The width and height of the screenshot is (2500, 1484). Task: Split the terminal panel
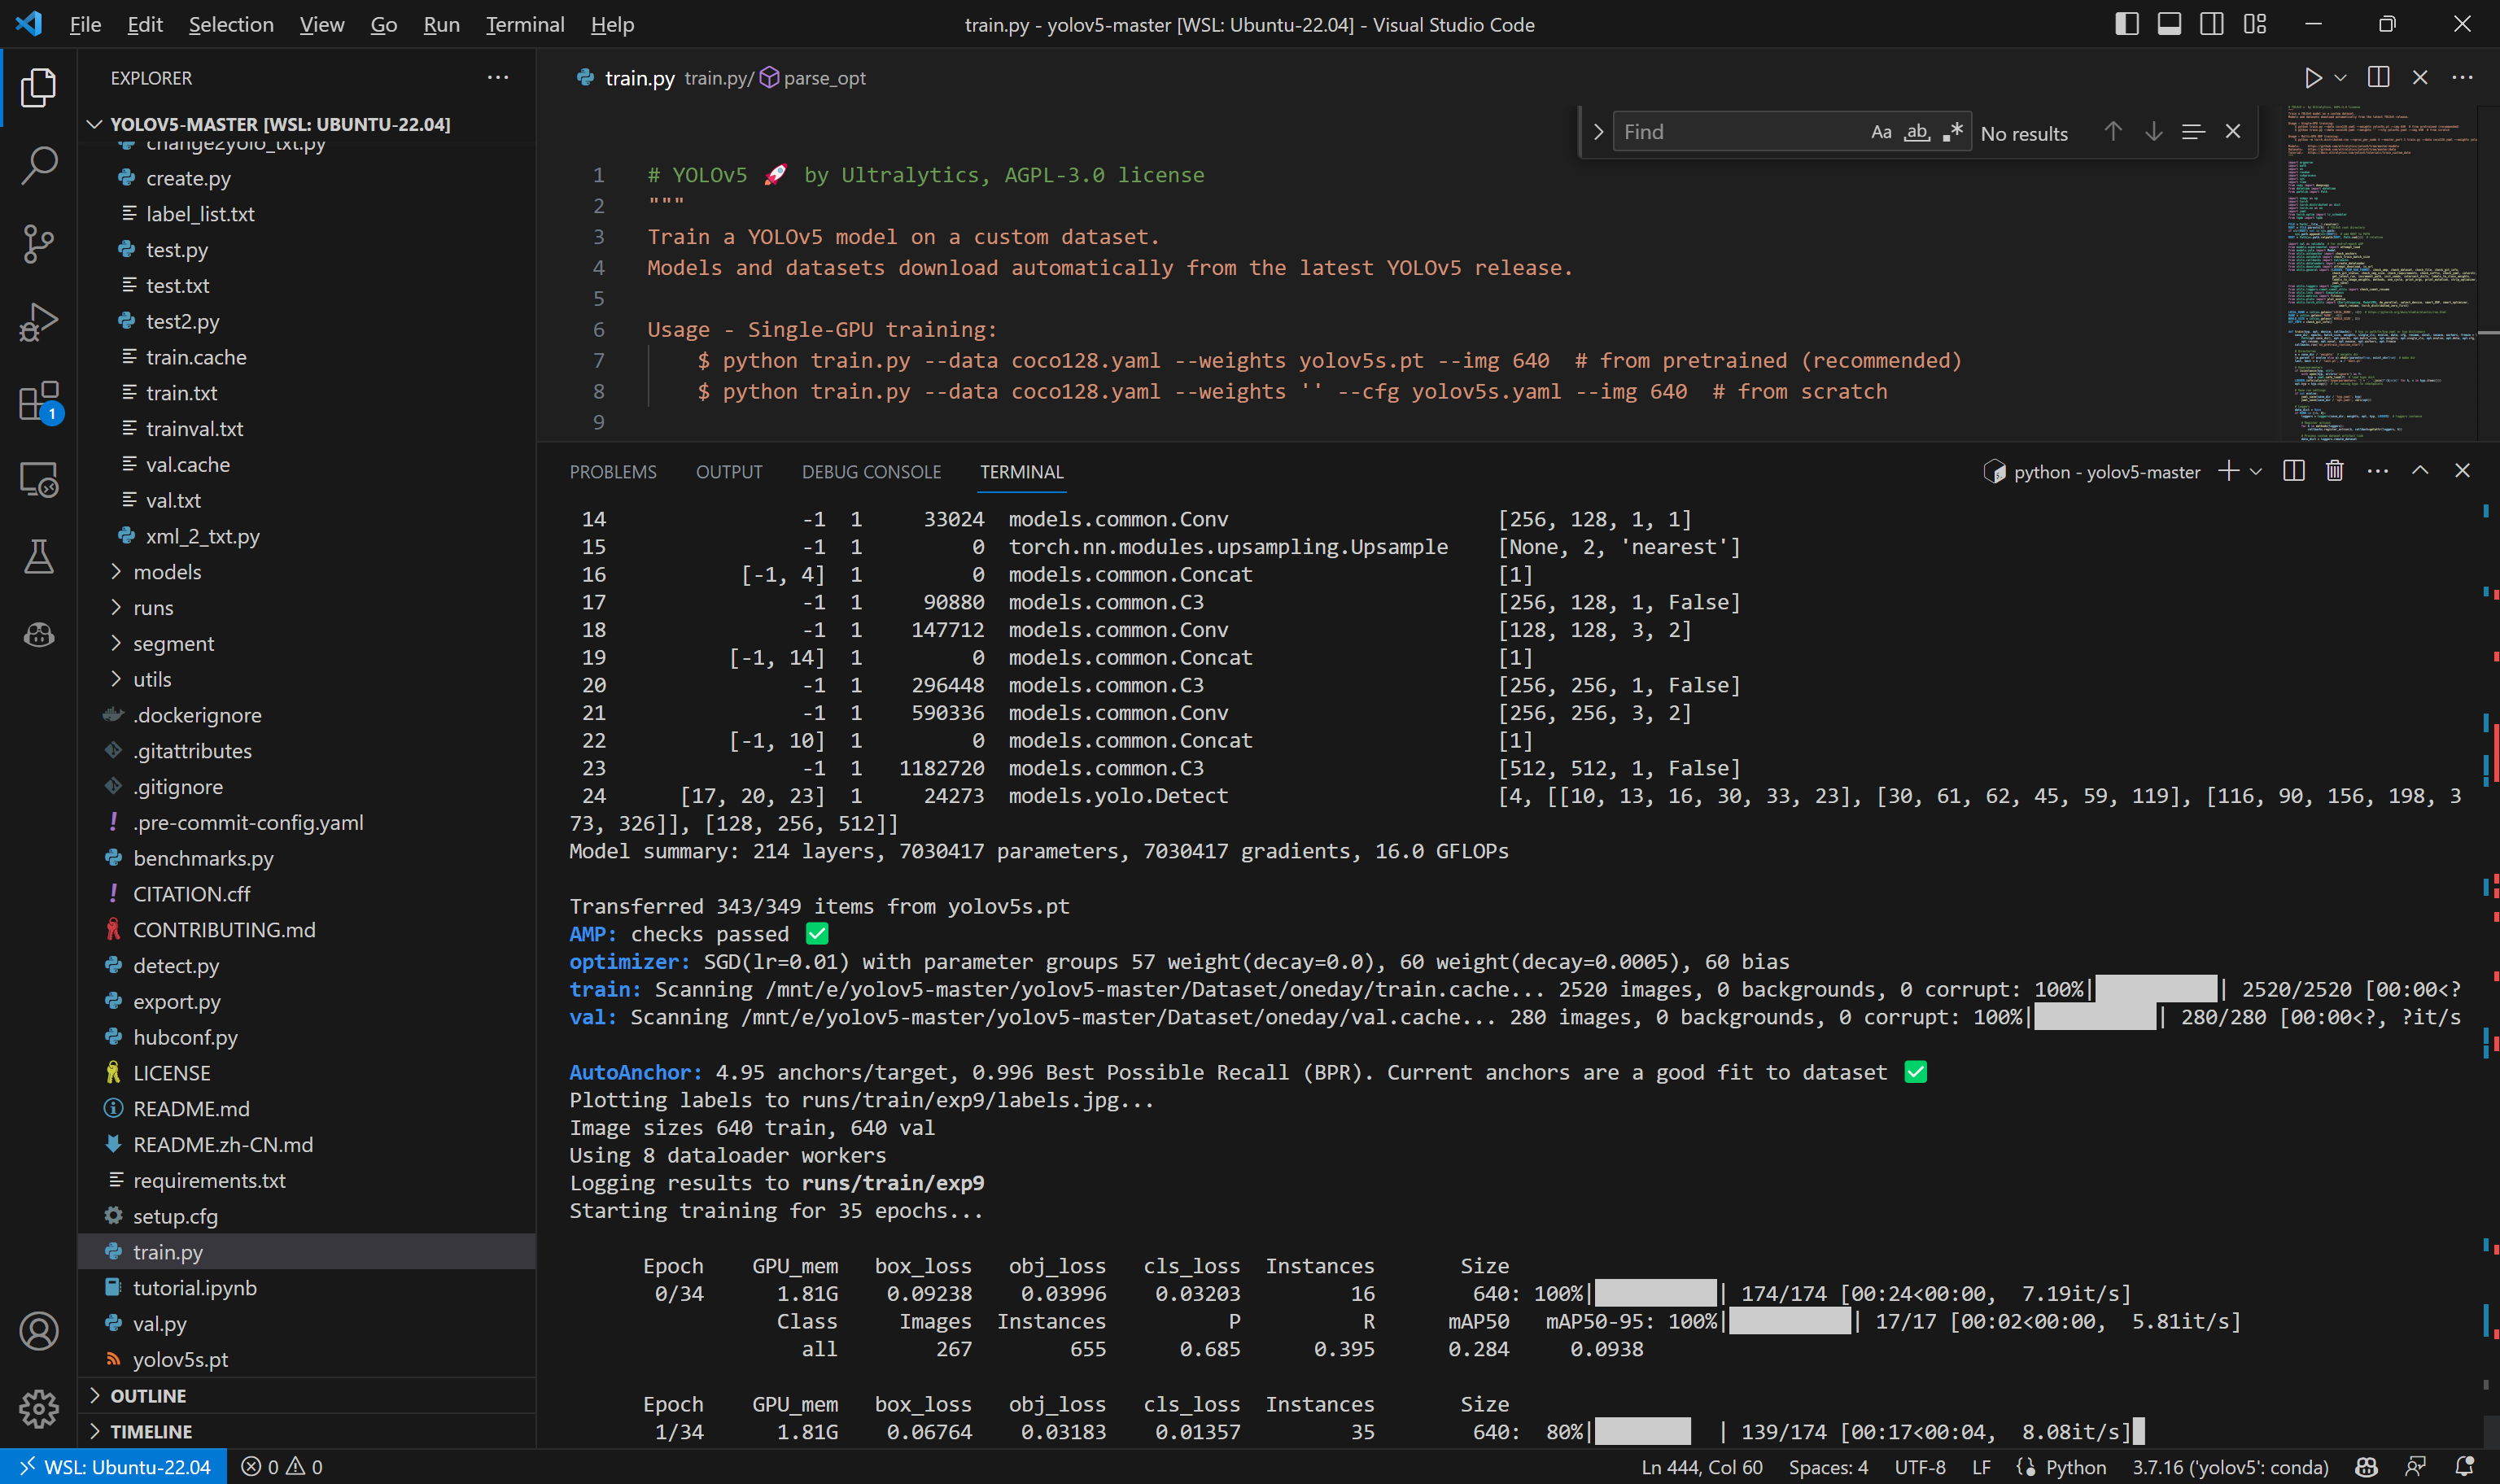pyautogui.click(x=2294, y=471)
